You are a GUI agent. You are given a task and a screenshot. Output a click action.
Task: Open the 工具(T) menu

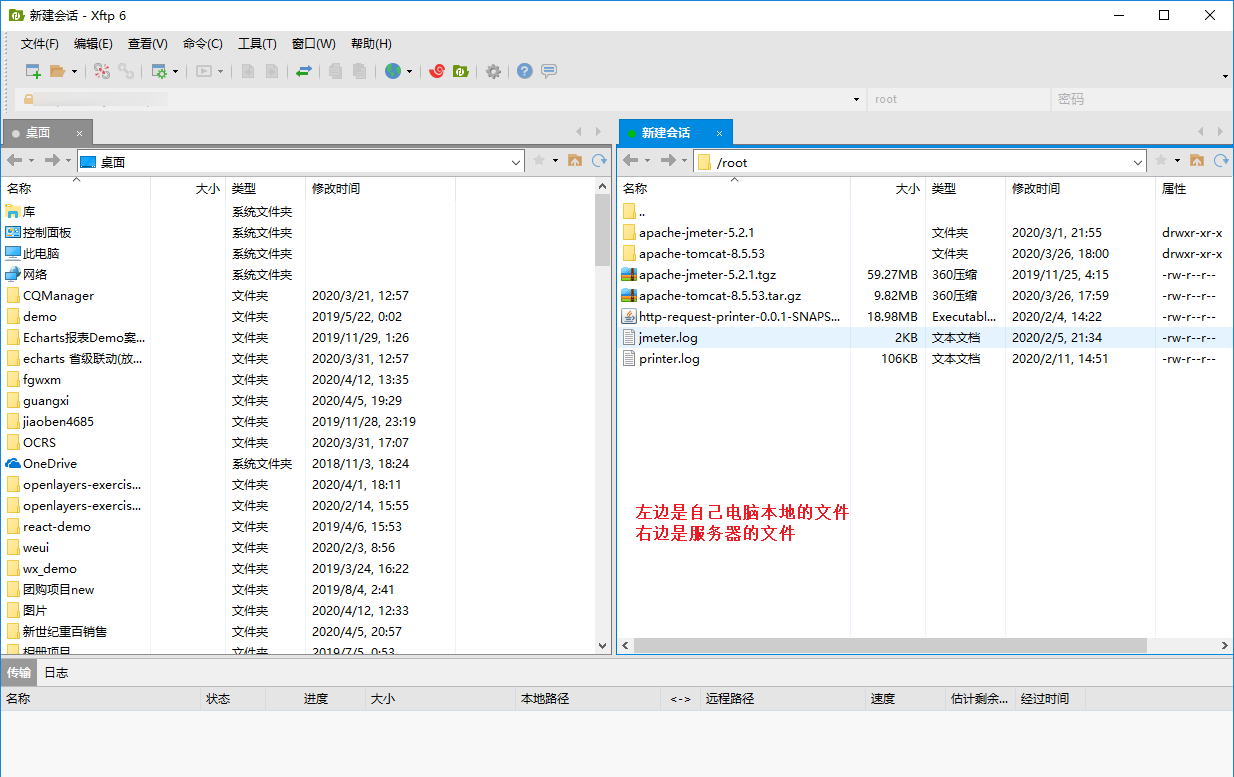click(x=257, y=43)
